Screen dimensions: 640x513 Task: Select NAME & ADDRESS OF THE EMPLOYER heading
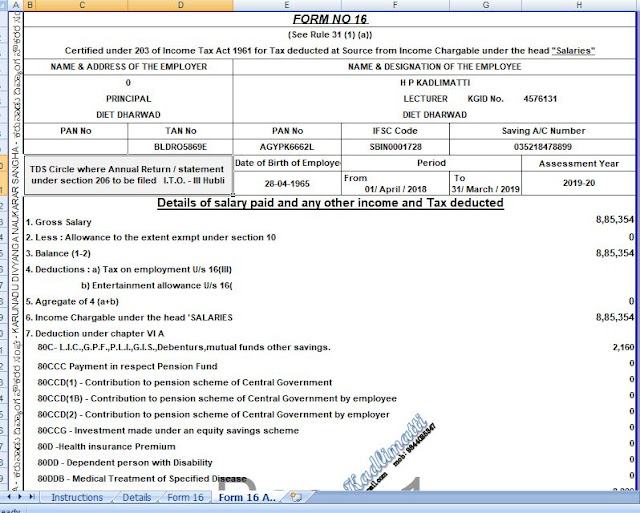pyautogui.click(x=129, y=67)
